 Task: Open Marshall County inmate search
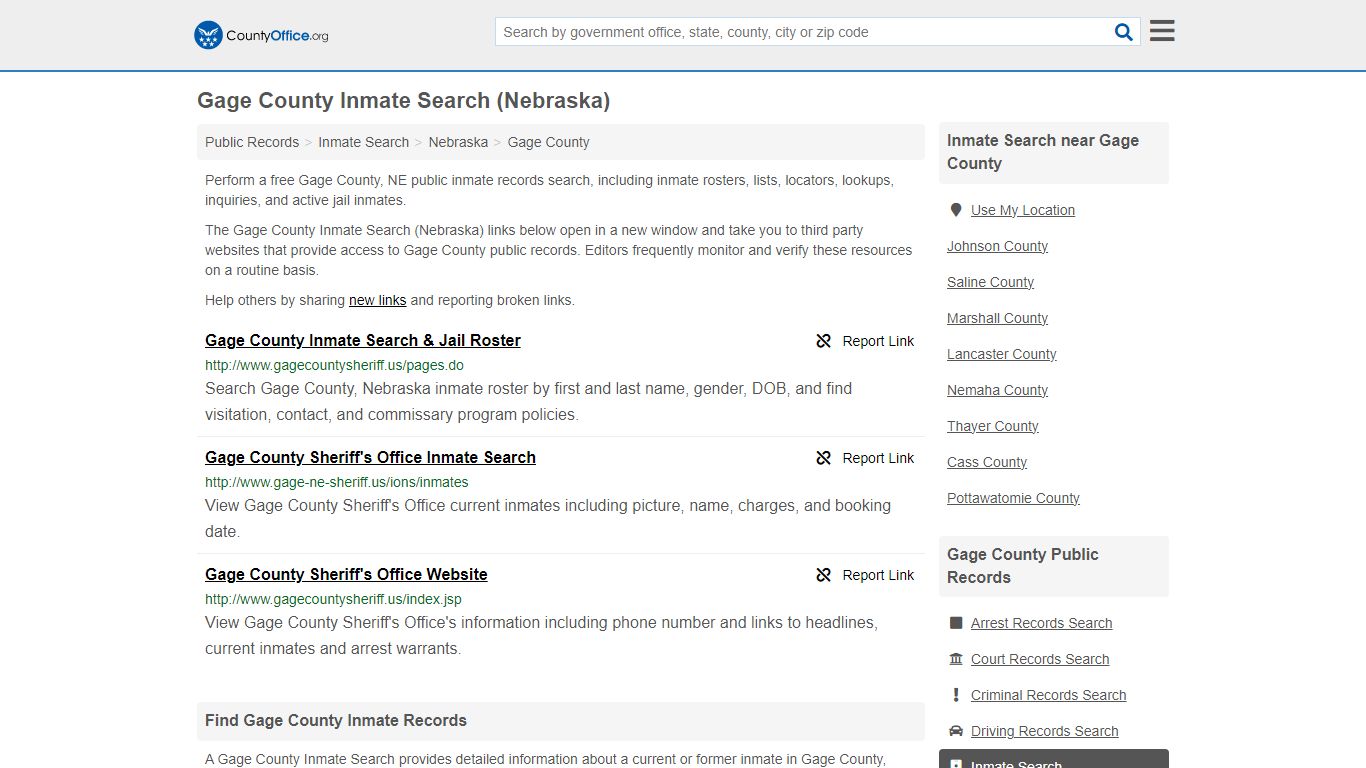(997, 318)
